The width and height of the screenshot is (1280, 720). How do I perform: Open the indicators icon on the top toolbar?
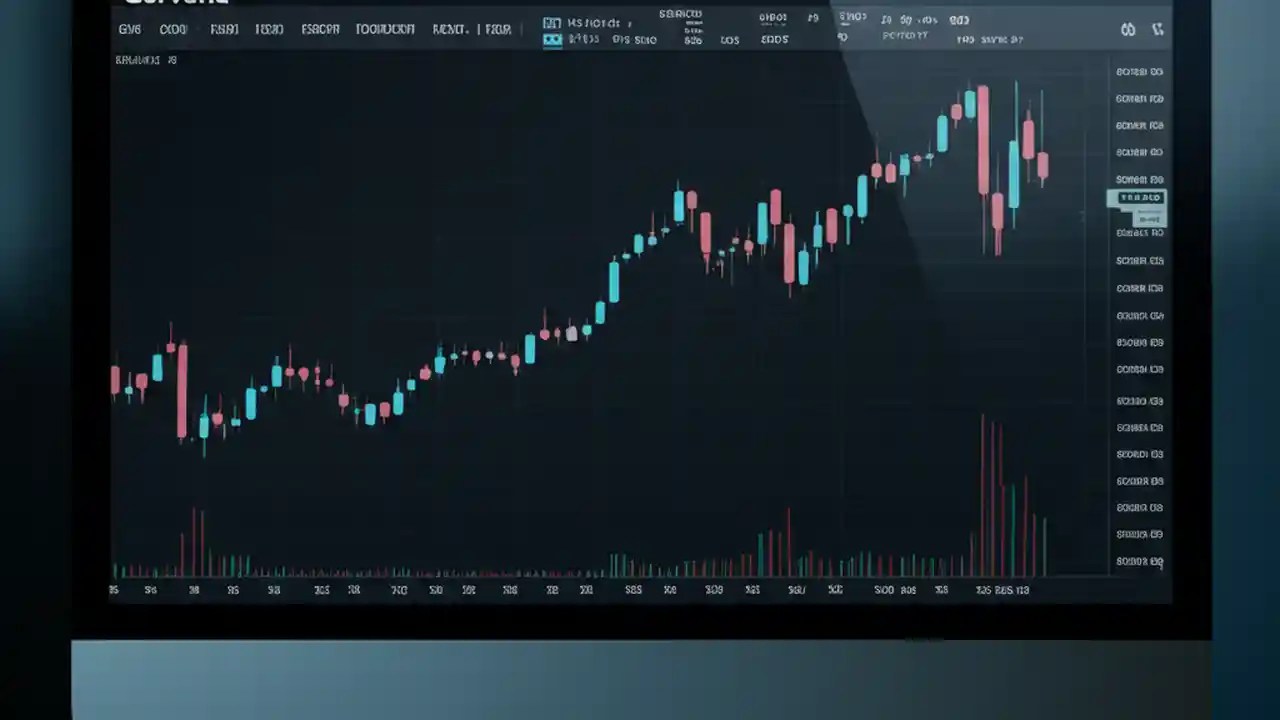tap(385, 28)
